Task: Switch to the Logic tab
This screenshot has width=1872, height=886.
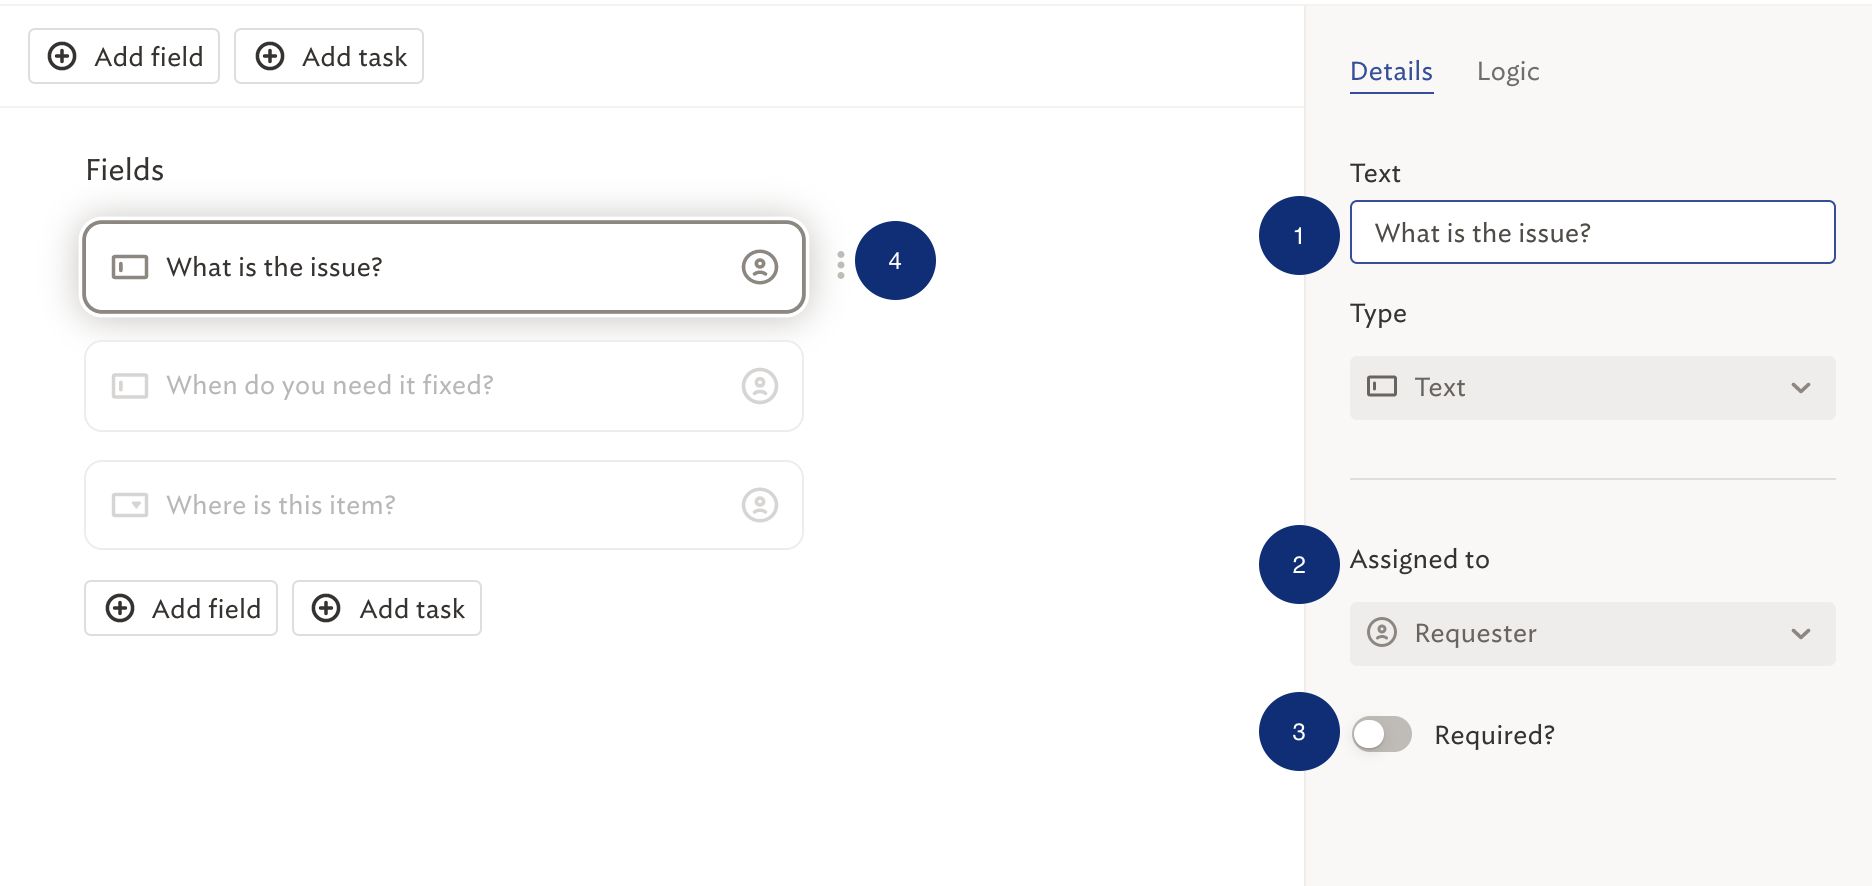Action: coord(1508,71)
